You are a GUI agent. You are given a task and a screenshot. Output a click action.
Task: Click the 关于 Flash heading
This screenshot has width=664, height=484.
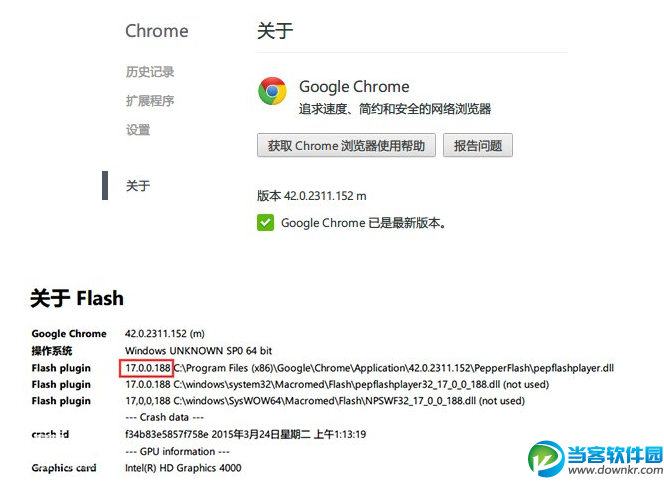pos(77,298)
